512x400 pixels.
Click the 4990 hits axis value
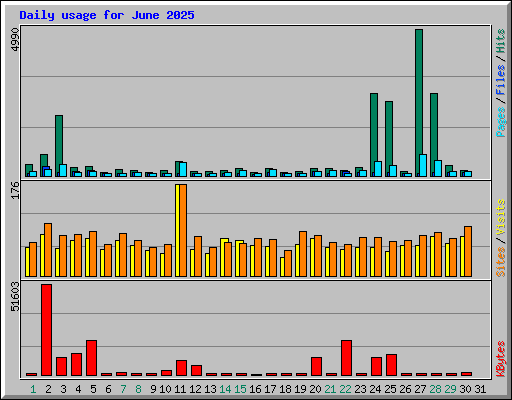(x=15, y=40)
